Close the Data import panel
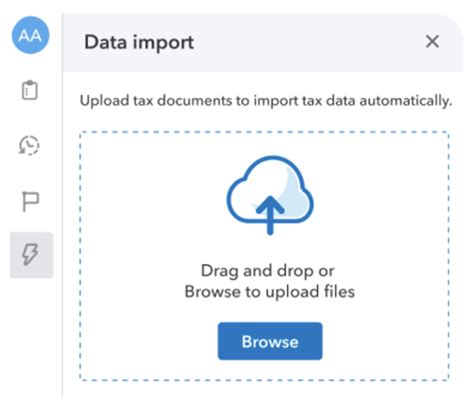474x398 pixels. tap(432, 42)
